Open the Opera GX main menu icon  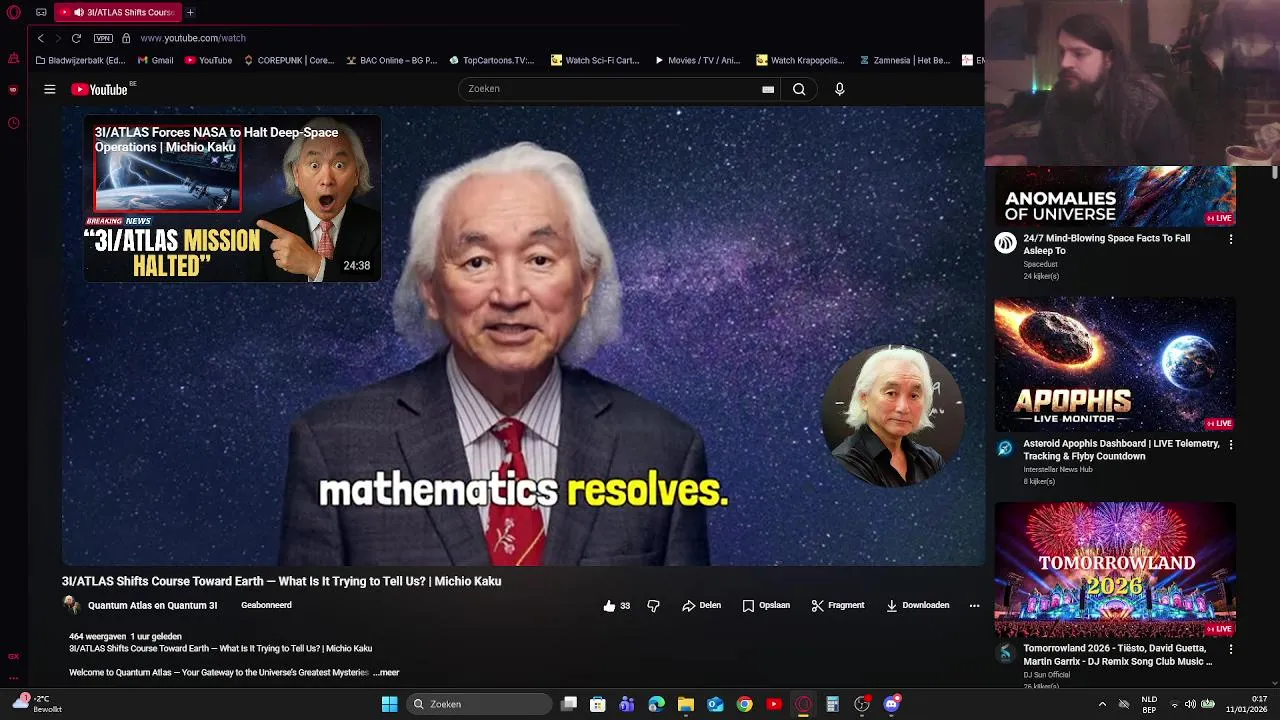14,12
